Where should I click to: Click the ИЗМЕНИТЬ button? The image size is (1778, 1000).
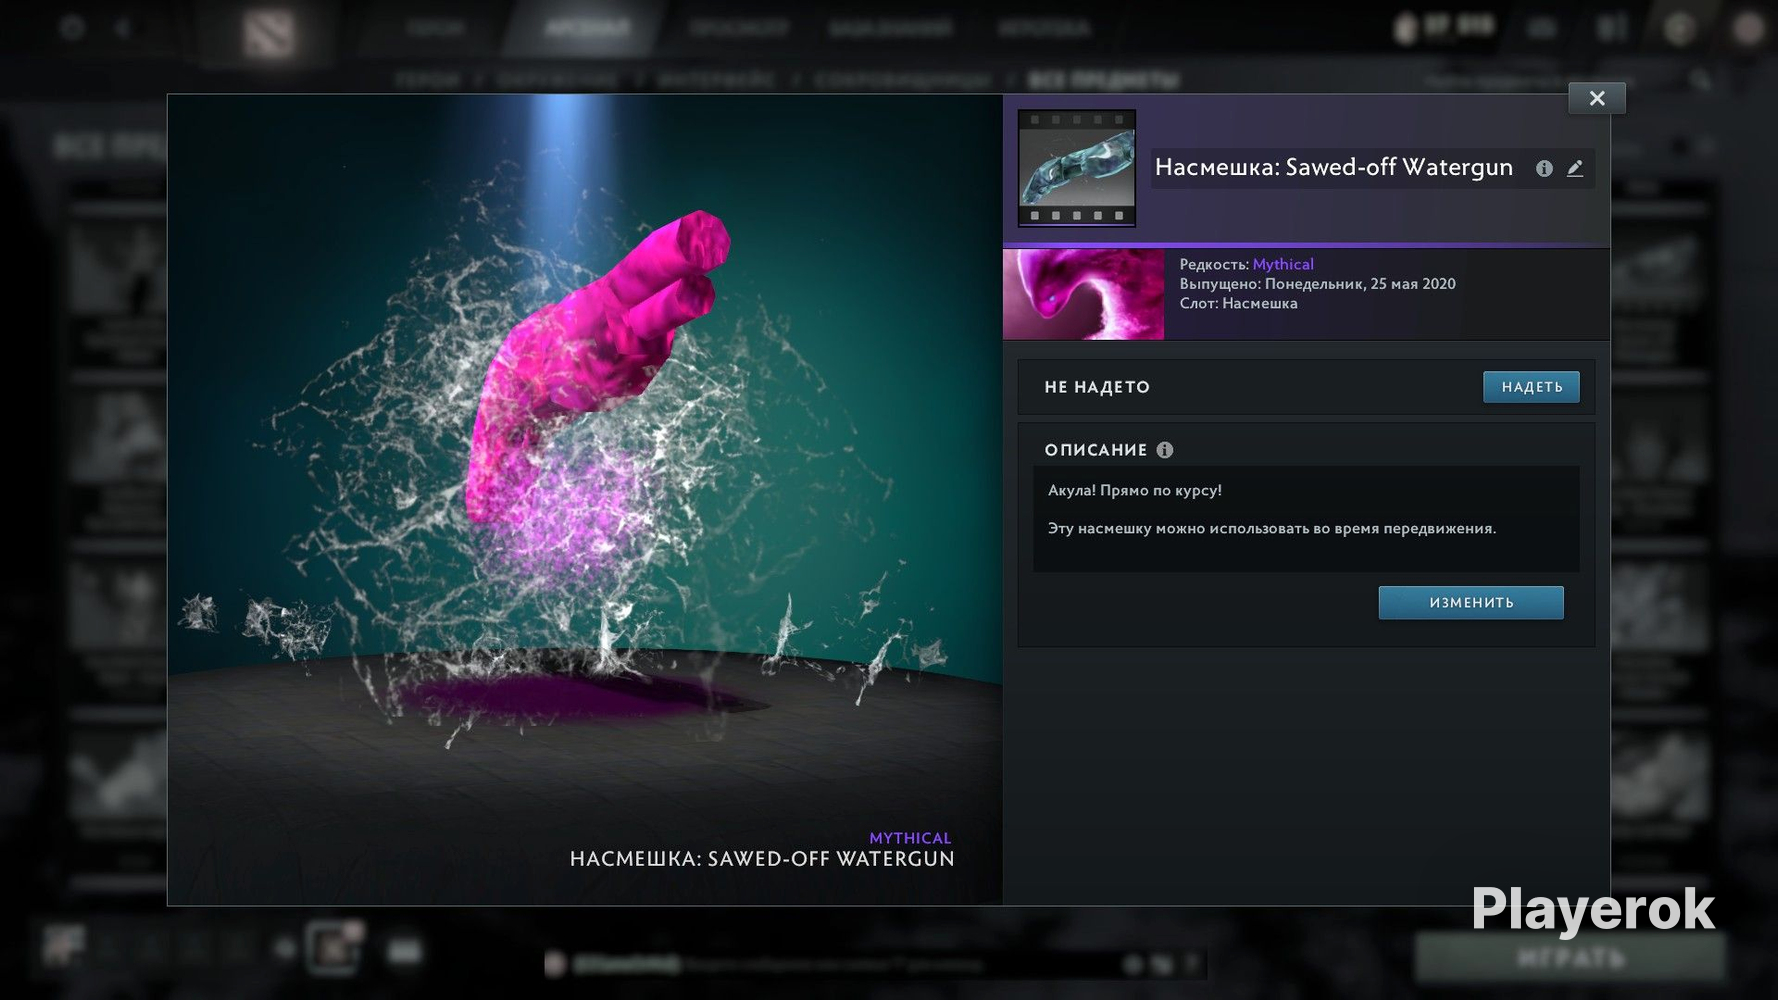[1471, 603]
